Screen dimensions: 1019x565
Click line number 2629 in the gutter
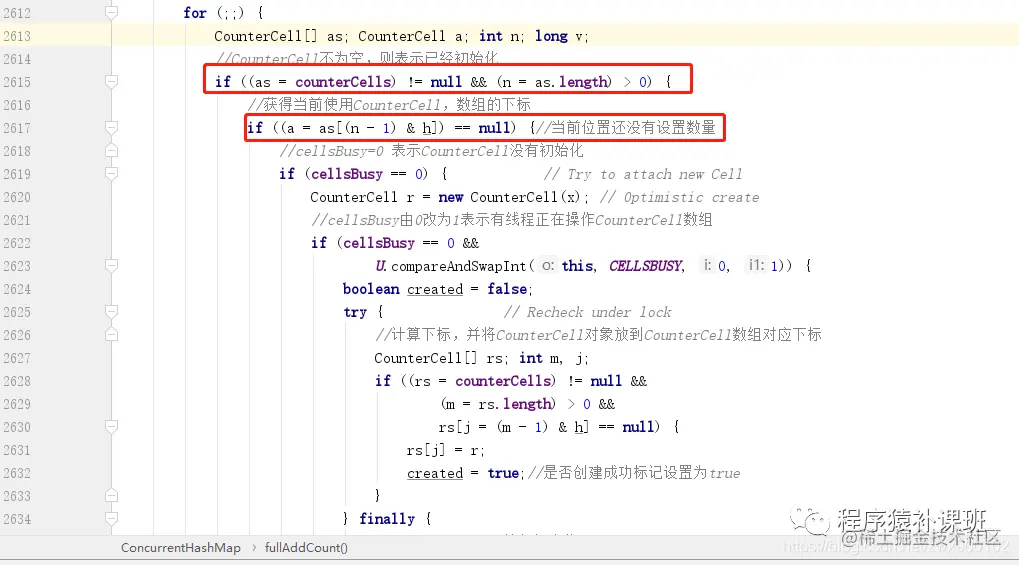[17, 404]
